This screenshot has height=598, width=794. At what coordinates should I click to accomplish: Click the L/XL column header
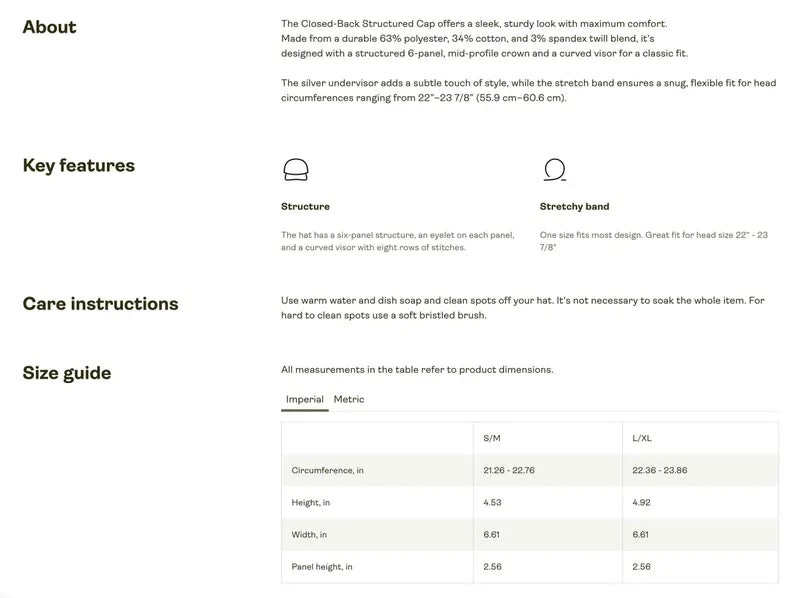click(642, 438)
